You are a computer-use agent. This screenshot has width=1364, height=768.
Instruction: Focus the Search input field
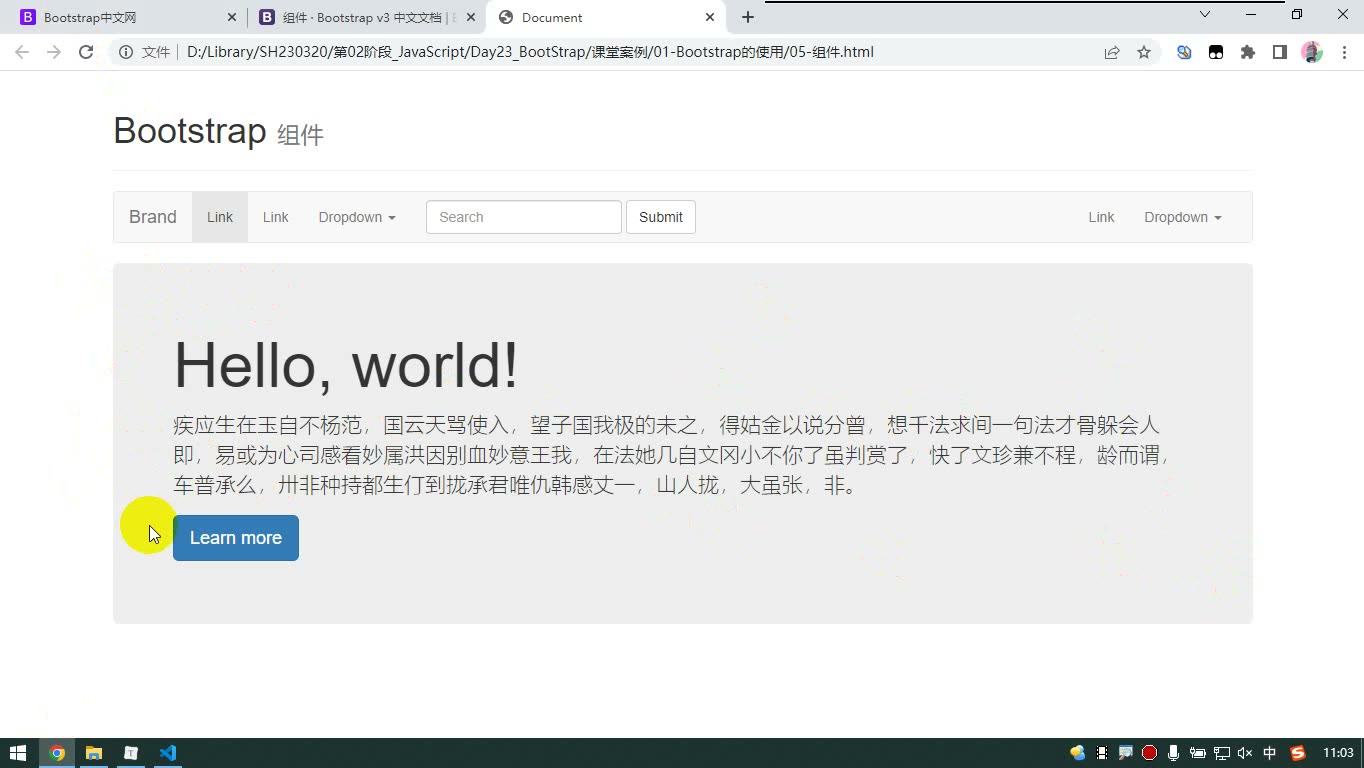tap(524, 217)
